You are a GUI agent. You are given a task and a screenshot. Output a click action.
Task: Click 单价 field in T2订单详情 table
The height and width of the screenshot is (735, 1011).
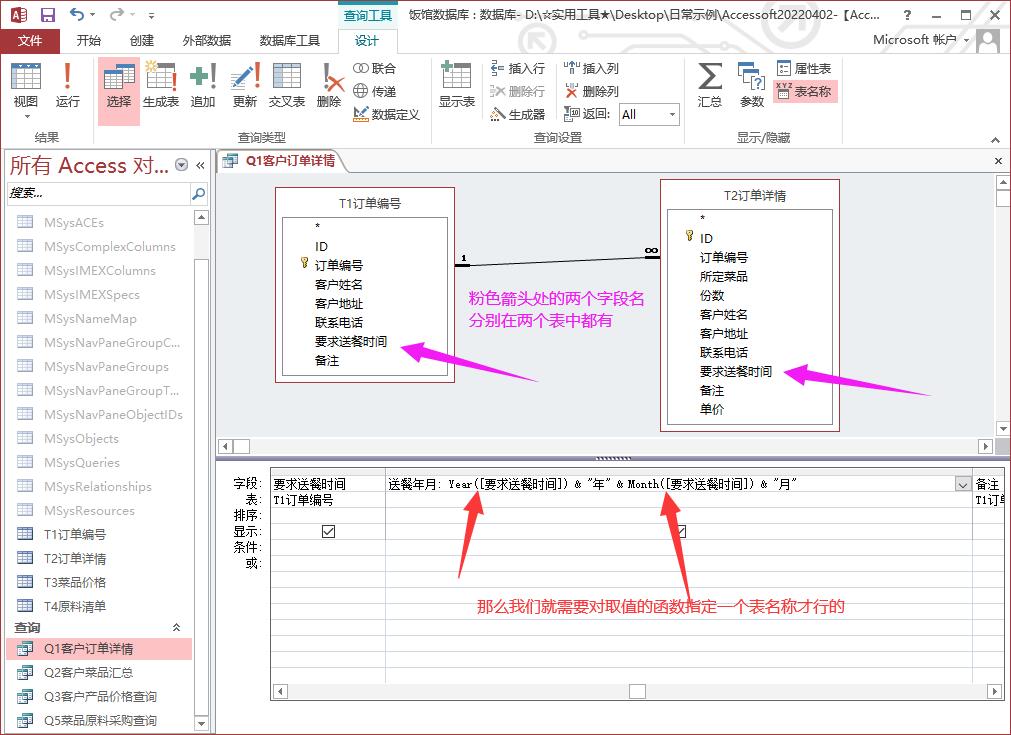[712, 409]
